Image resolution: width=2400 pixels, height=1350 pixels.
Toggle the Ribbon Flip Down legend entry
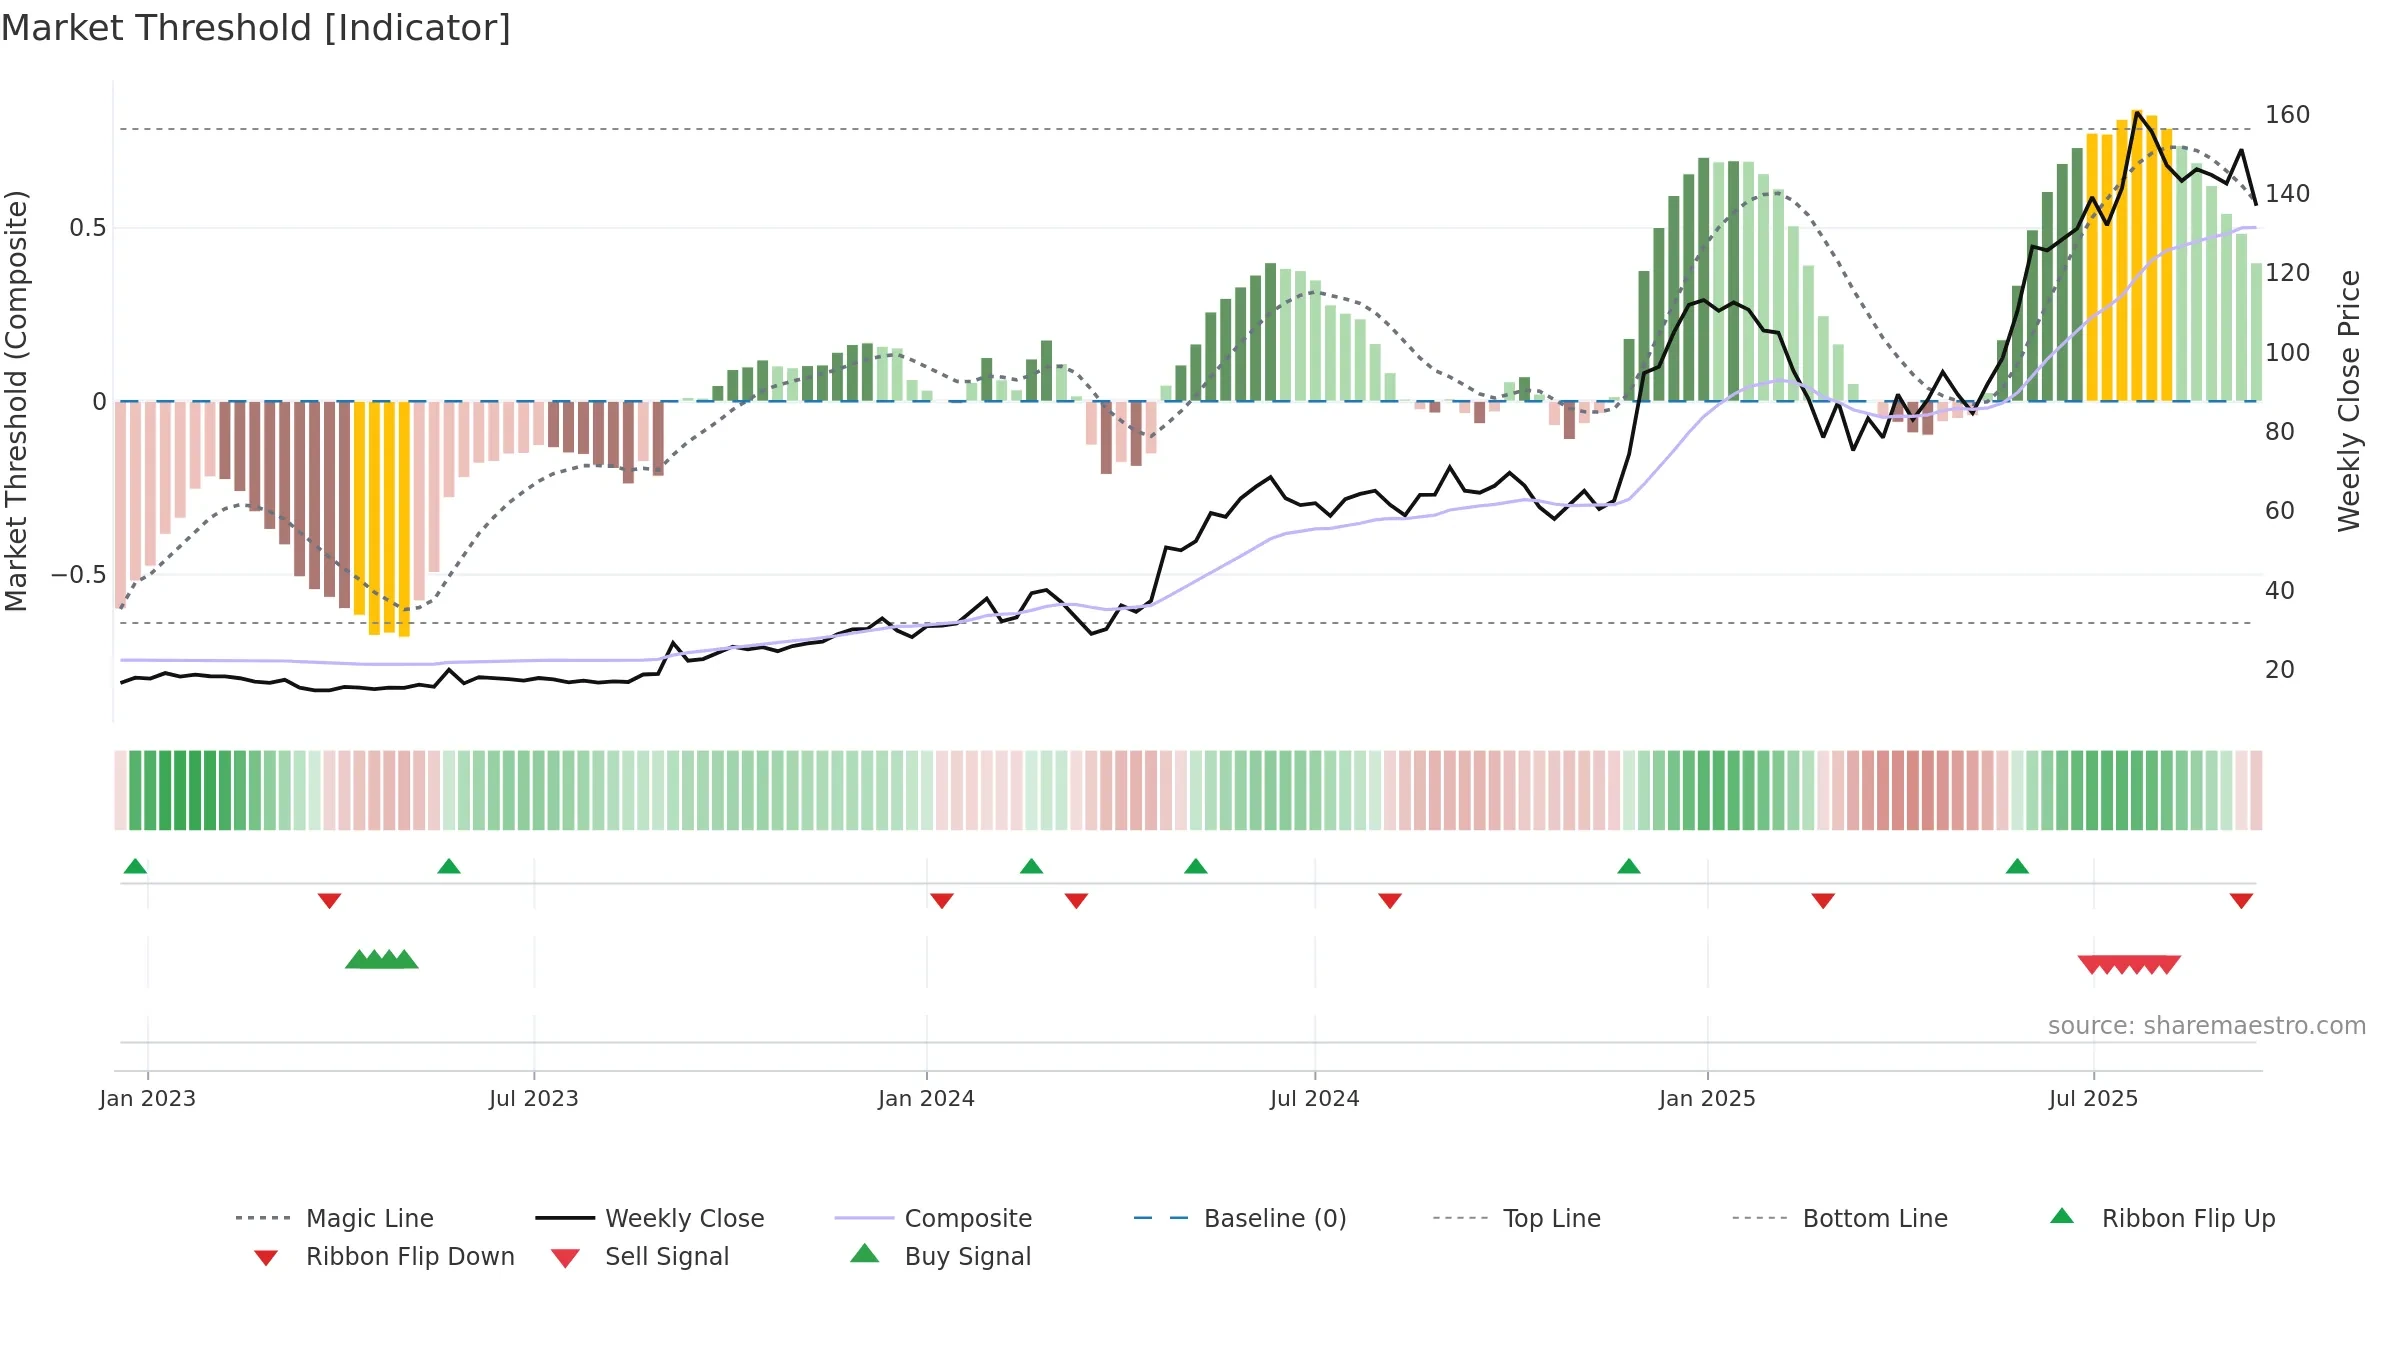coord(383,1256)
